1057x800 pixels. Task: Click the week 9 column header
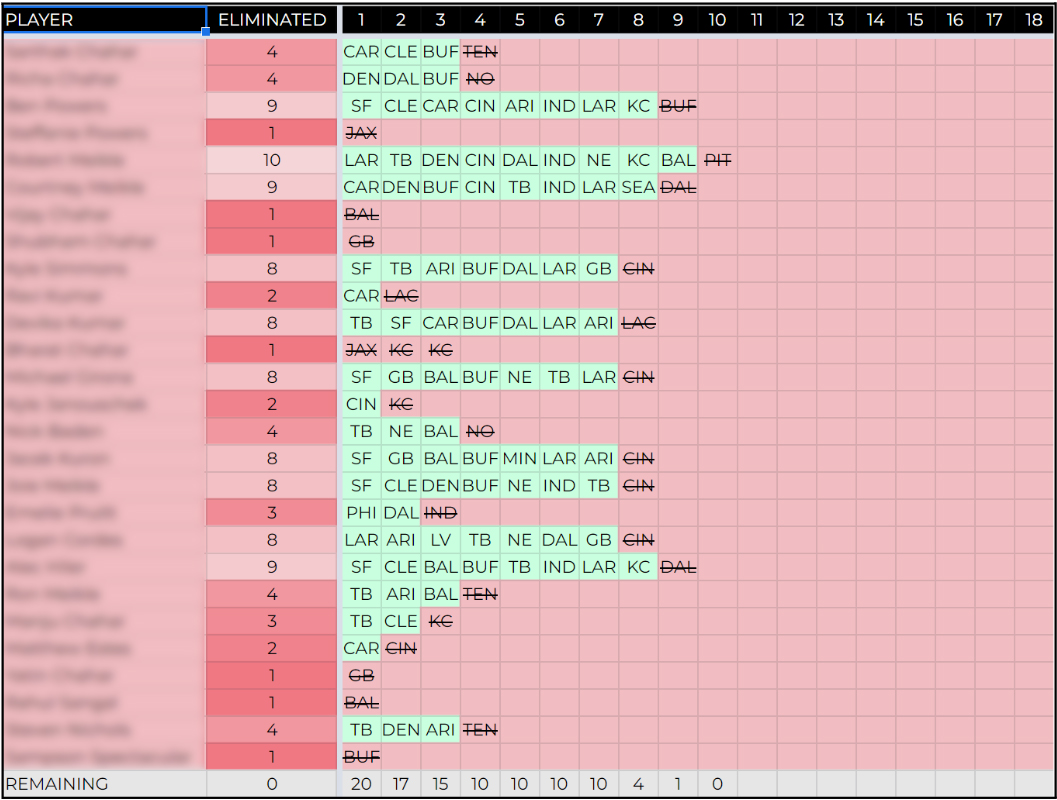pyautogui.click(x=678, y=20)
